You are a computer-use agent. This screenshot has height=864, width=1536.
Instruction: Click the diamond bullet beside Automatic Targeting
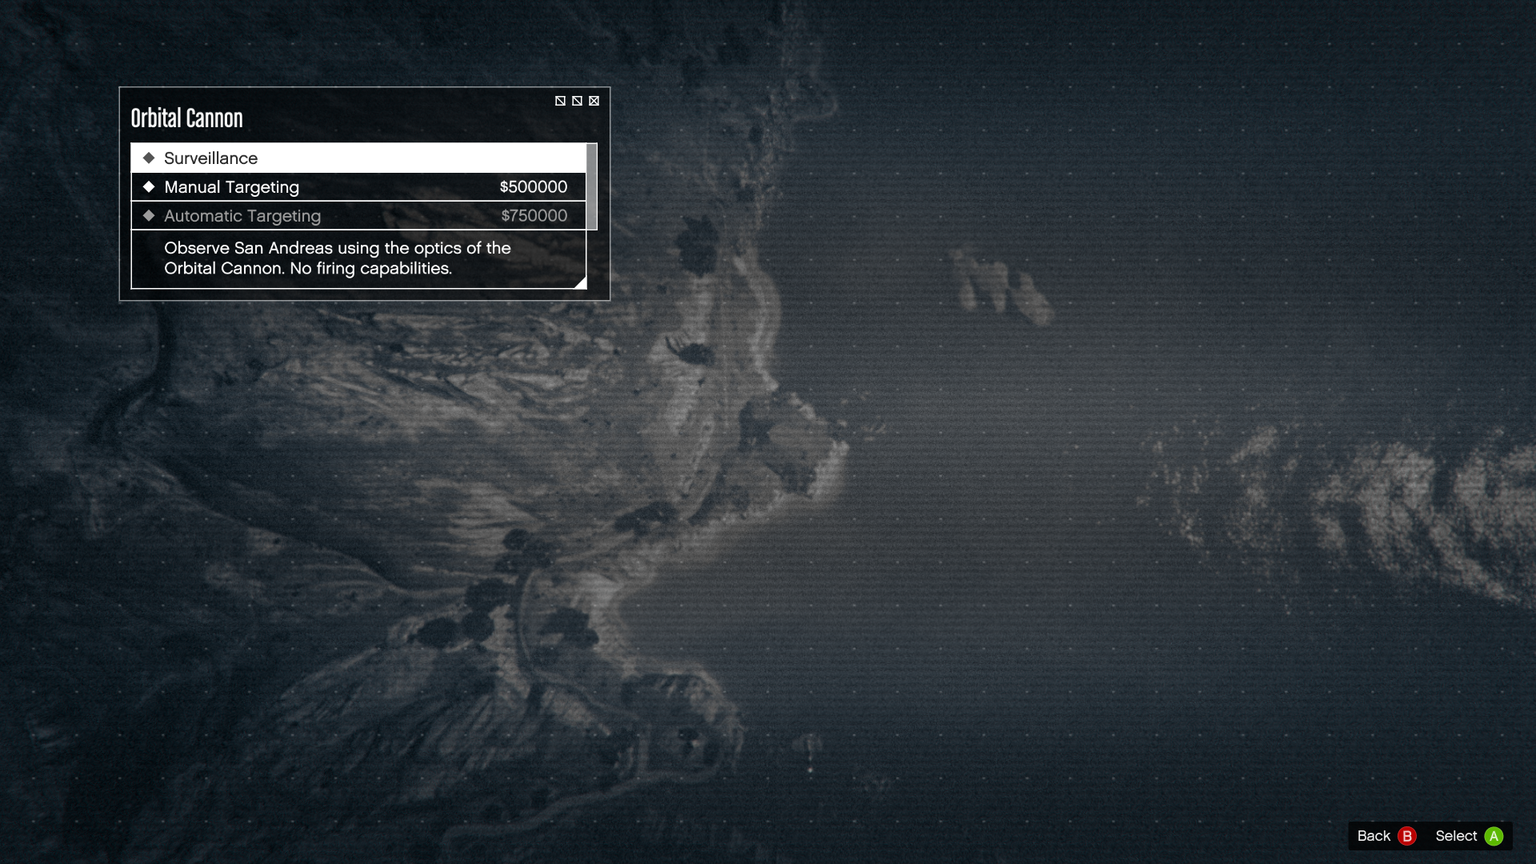(x=149, y=216)
